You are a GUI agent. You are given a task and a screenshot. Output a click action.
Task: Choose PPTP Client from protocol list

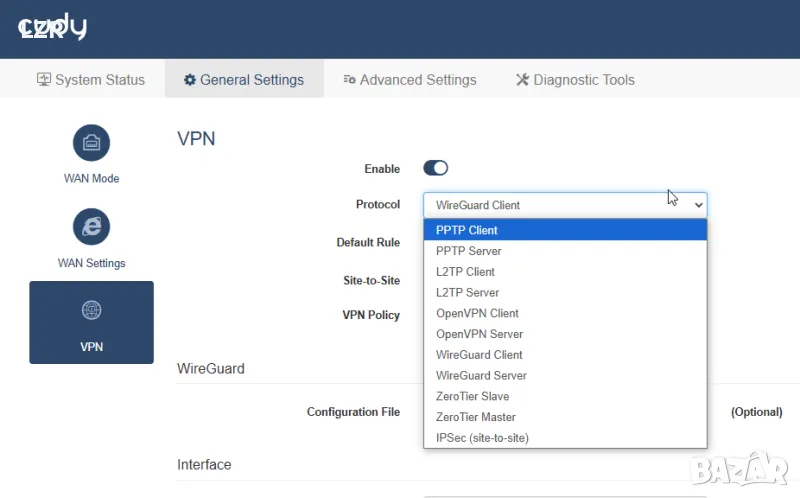coord(466,230)
